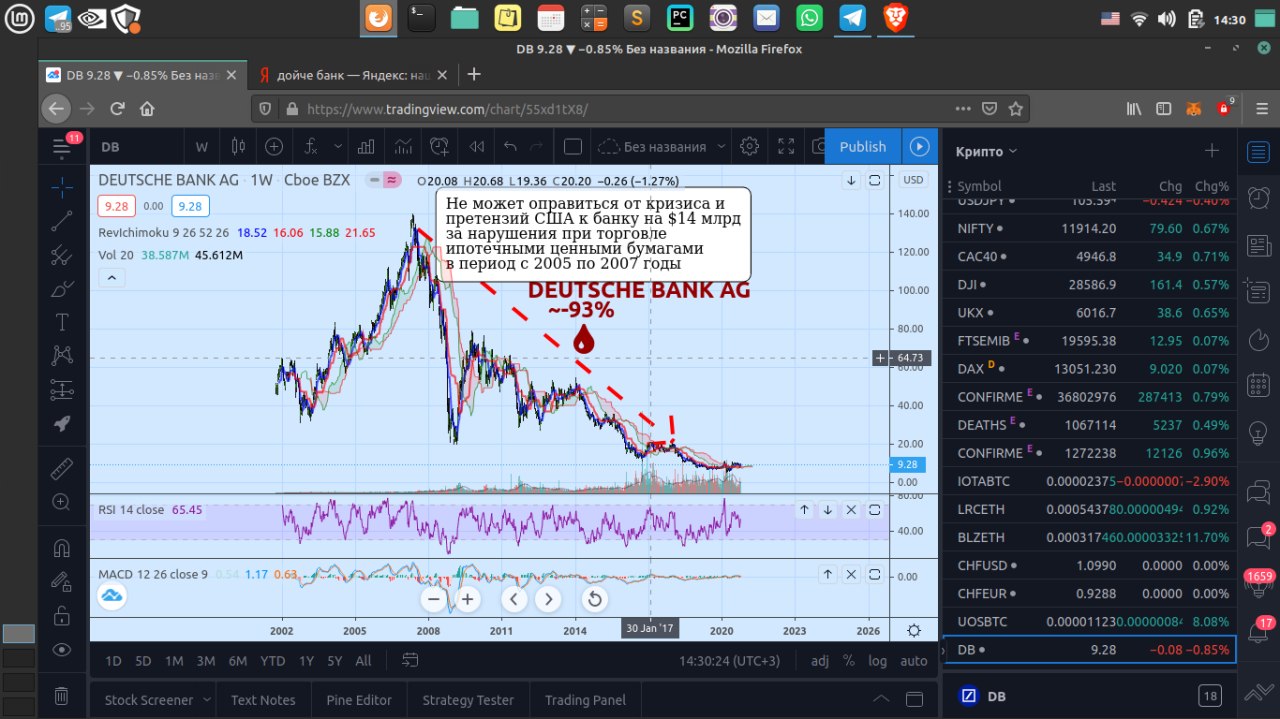Screen dimensions: 1280x719
Task: Launch the Brave browser from the panel
Action: coord(894,18)
